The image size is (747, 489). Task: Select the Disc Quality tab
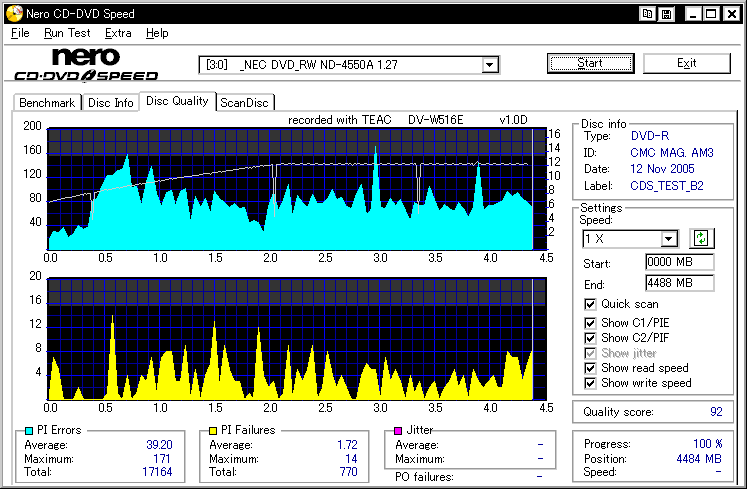[177, 101]
